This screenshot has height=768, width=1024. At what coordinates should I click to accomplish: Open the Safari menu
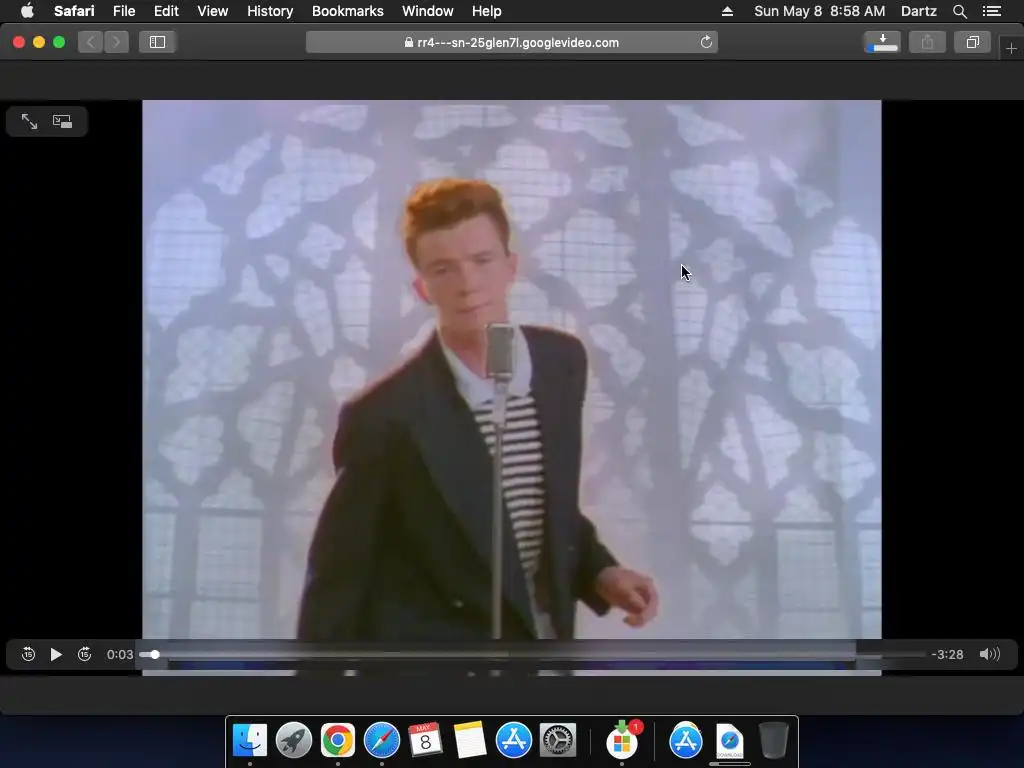pos(74,11)
